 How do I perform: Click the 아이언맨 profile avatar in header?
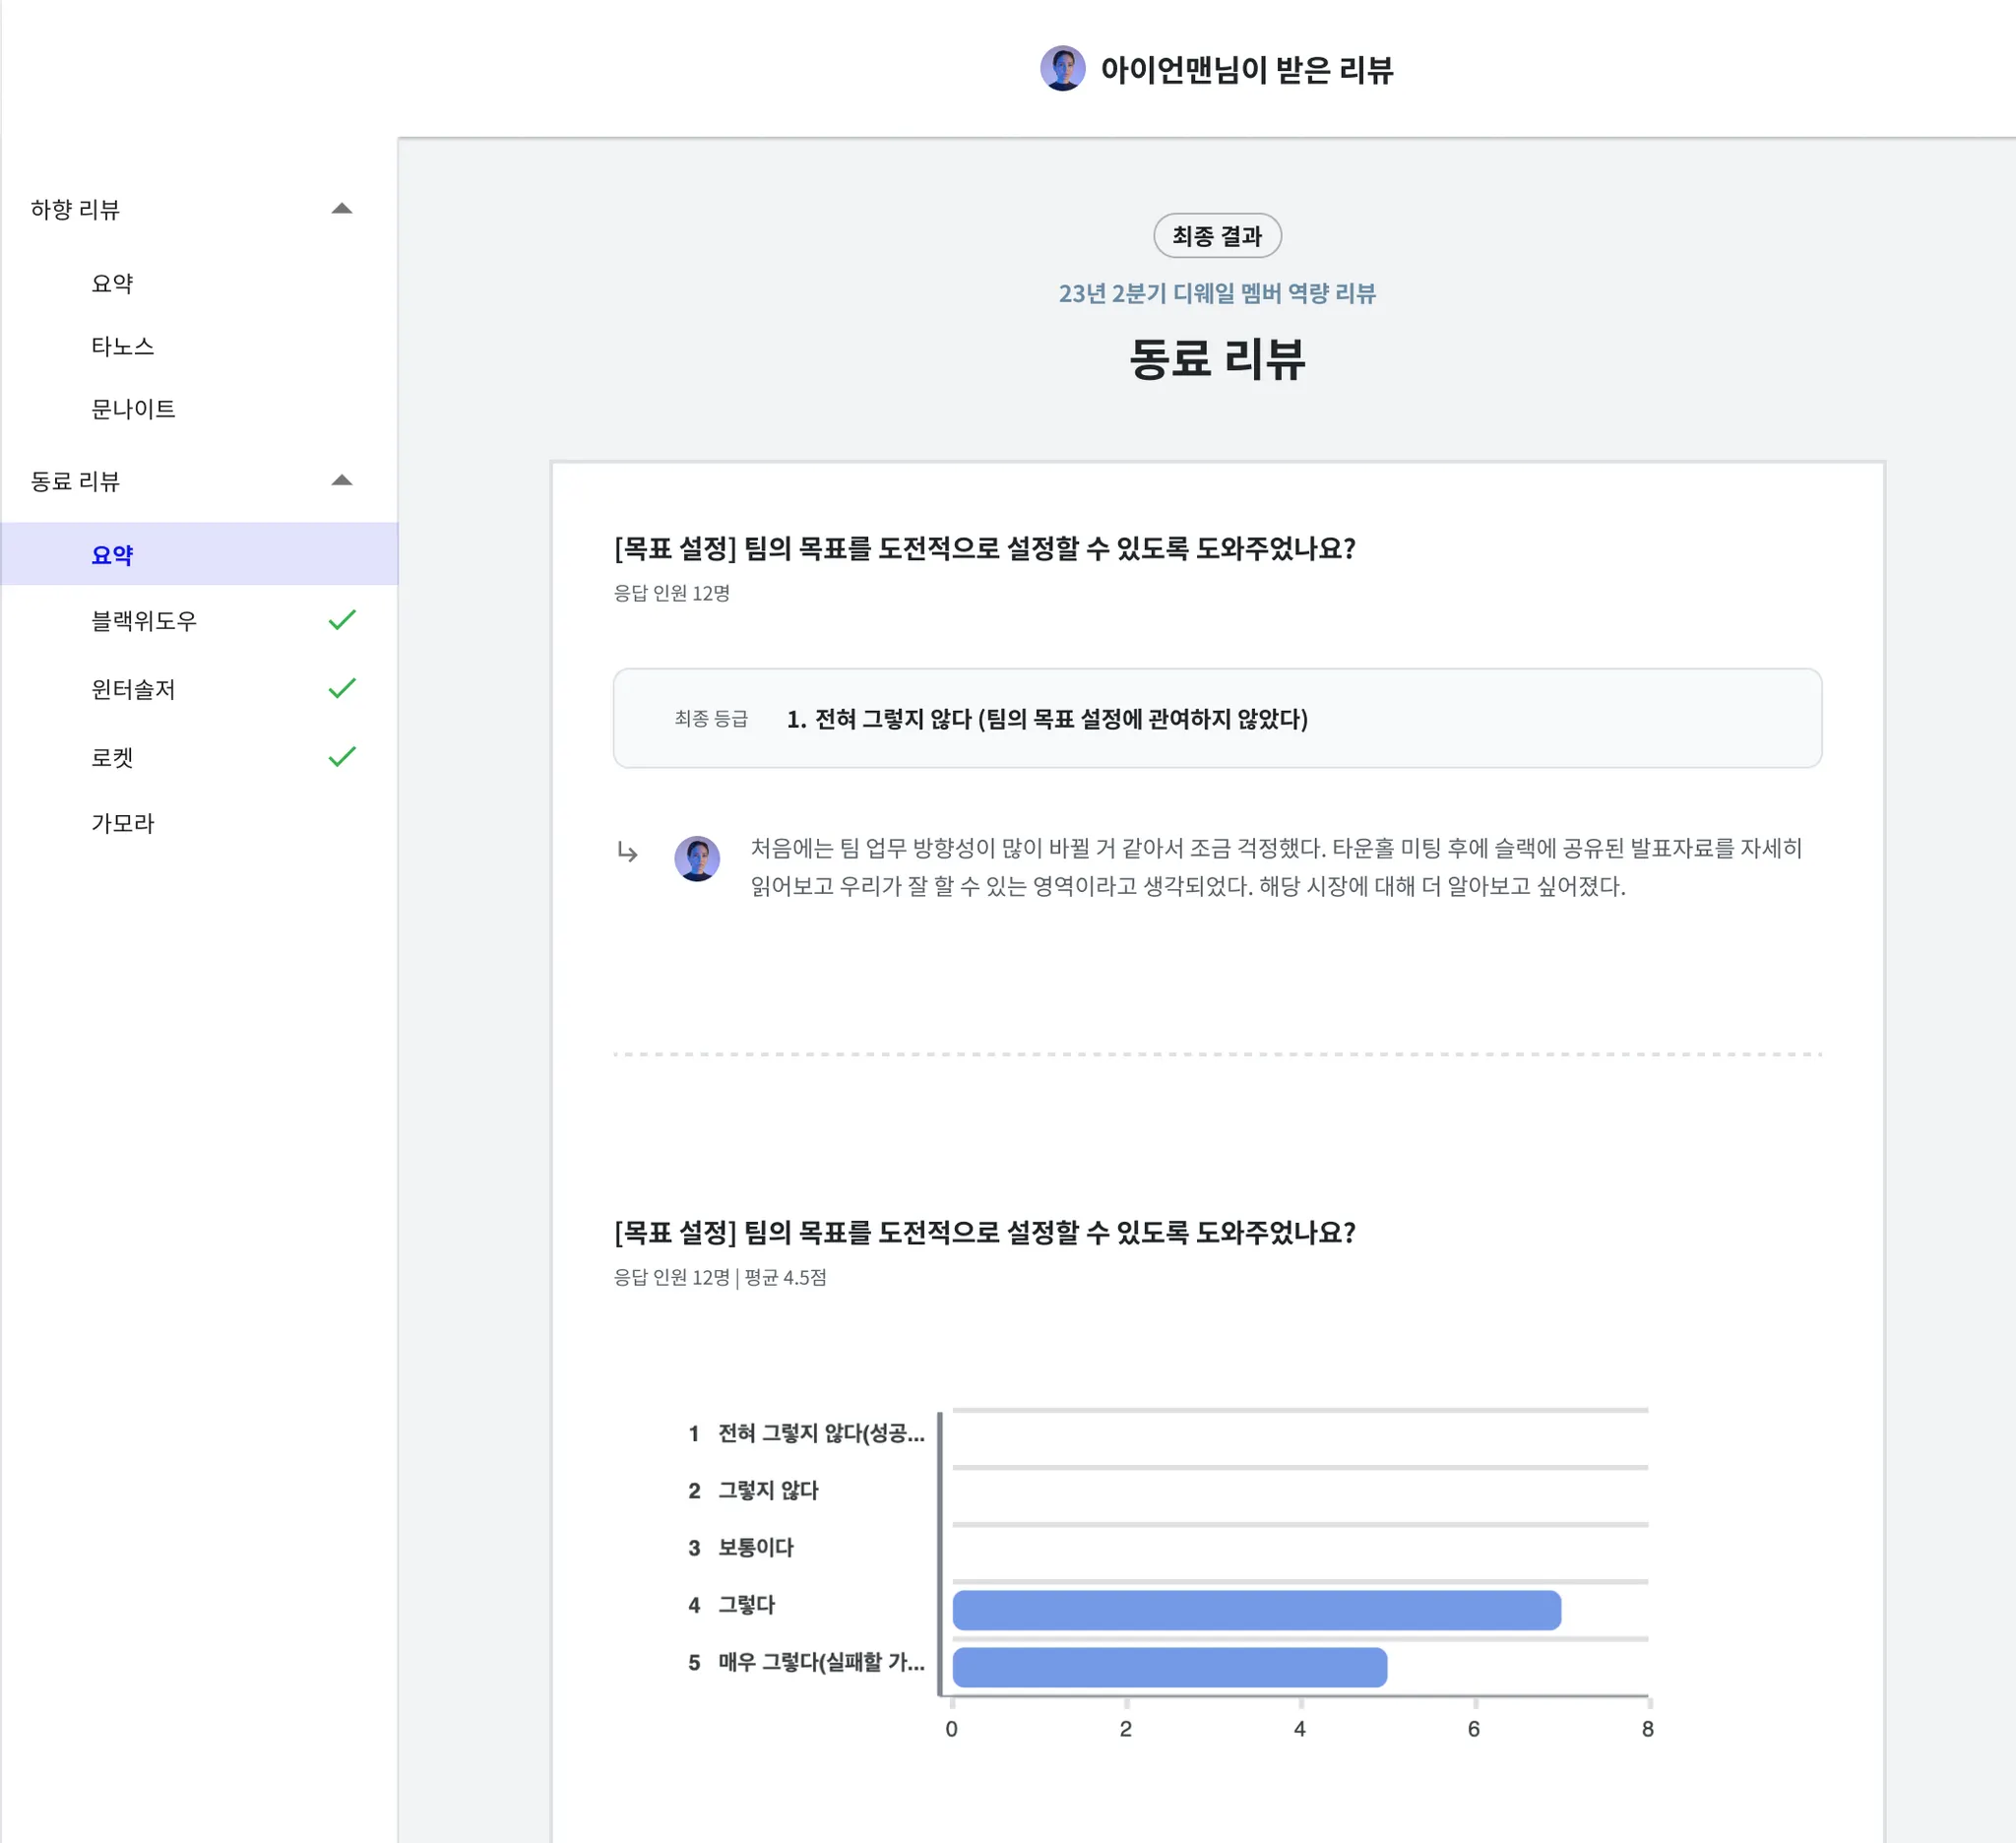point(1062,68)
